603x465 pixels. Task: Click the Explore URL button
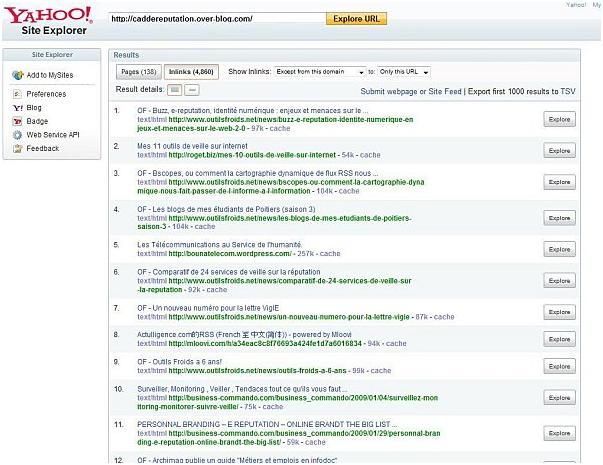pos(356,19)
